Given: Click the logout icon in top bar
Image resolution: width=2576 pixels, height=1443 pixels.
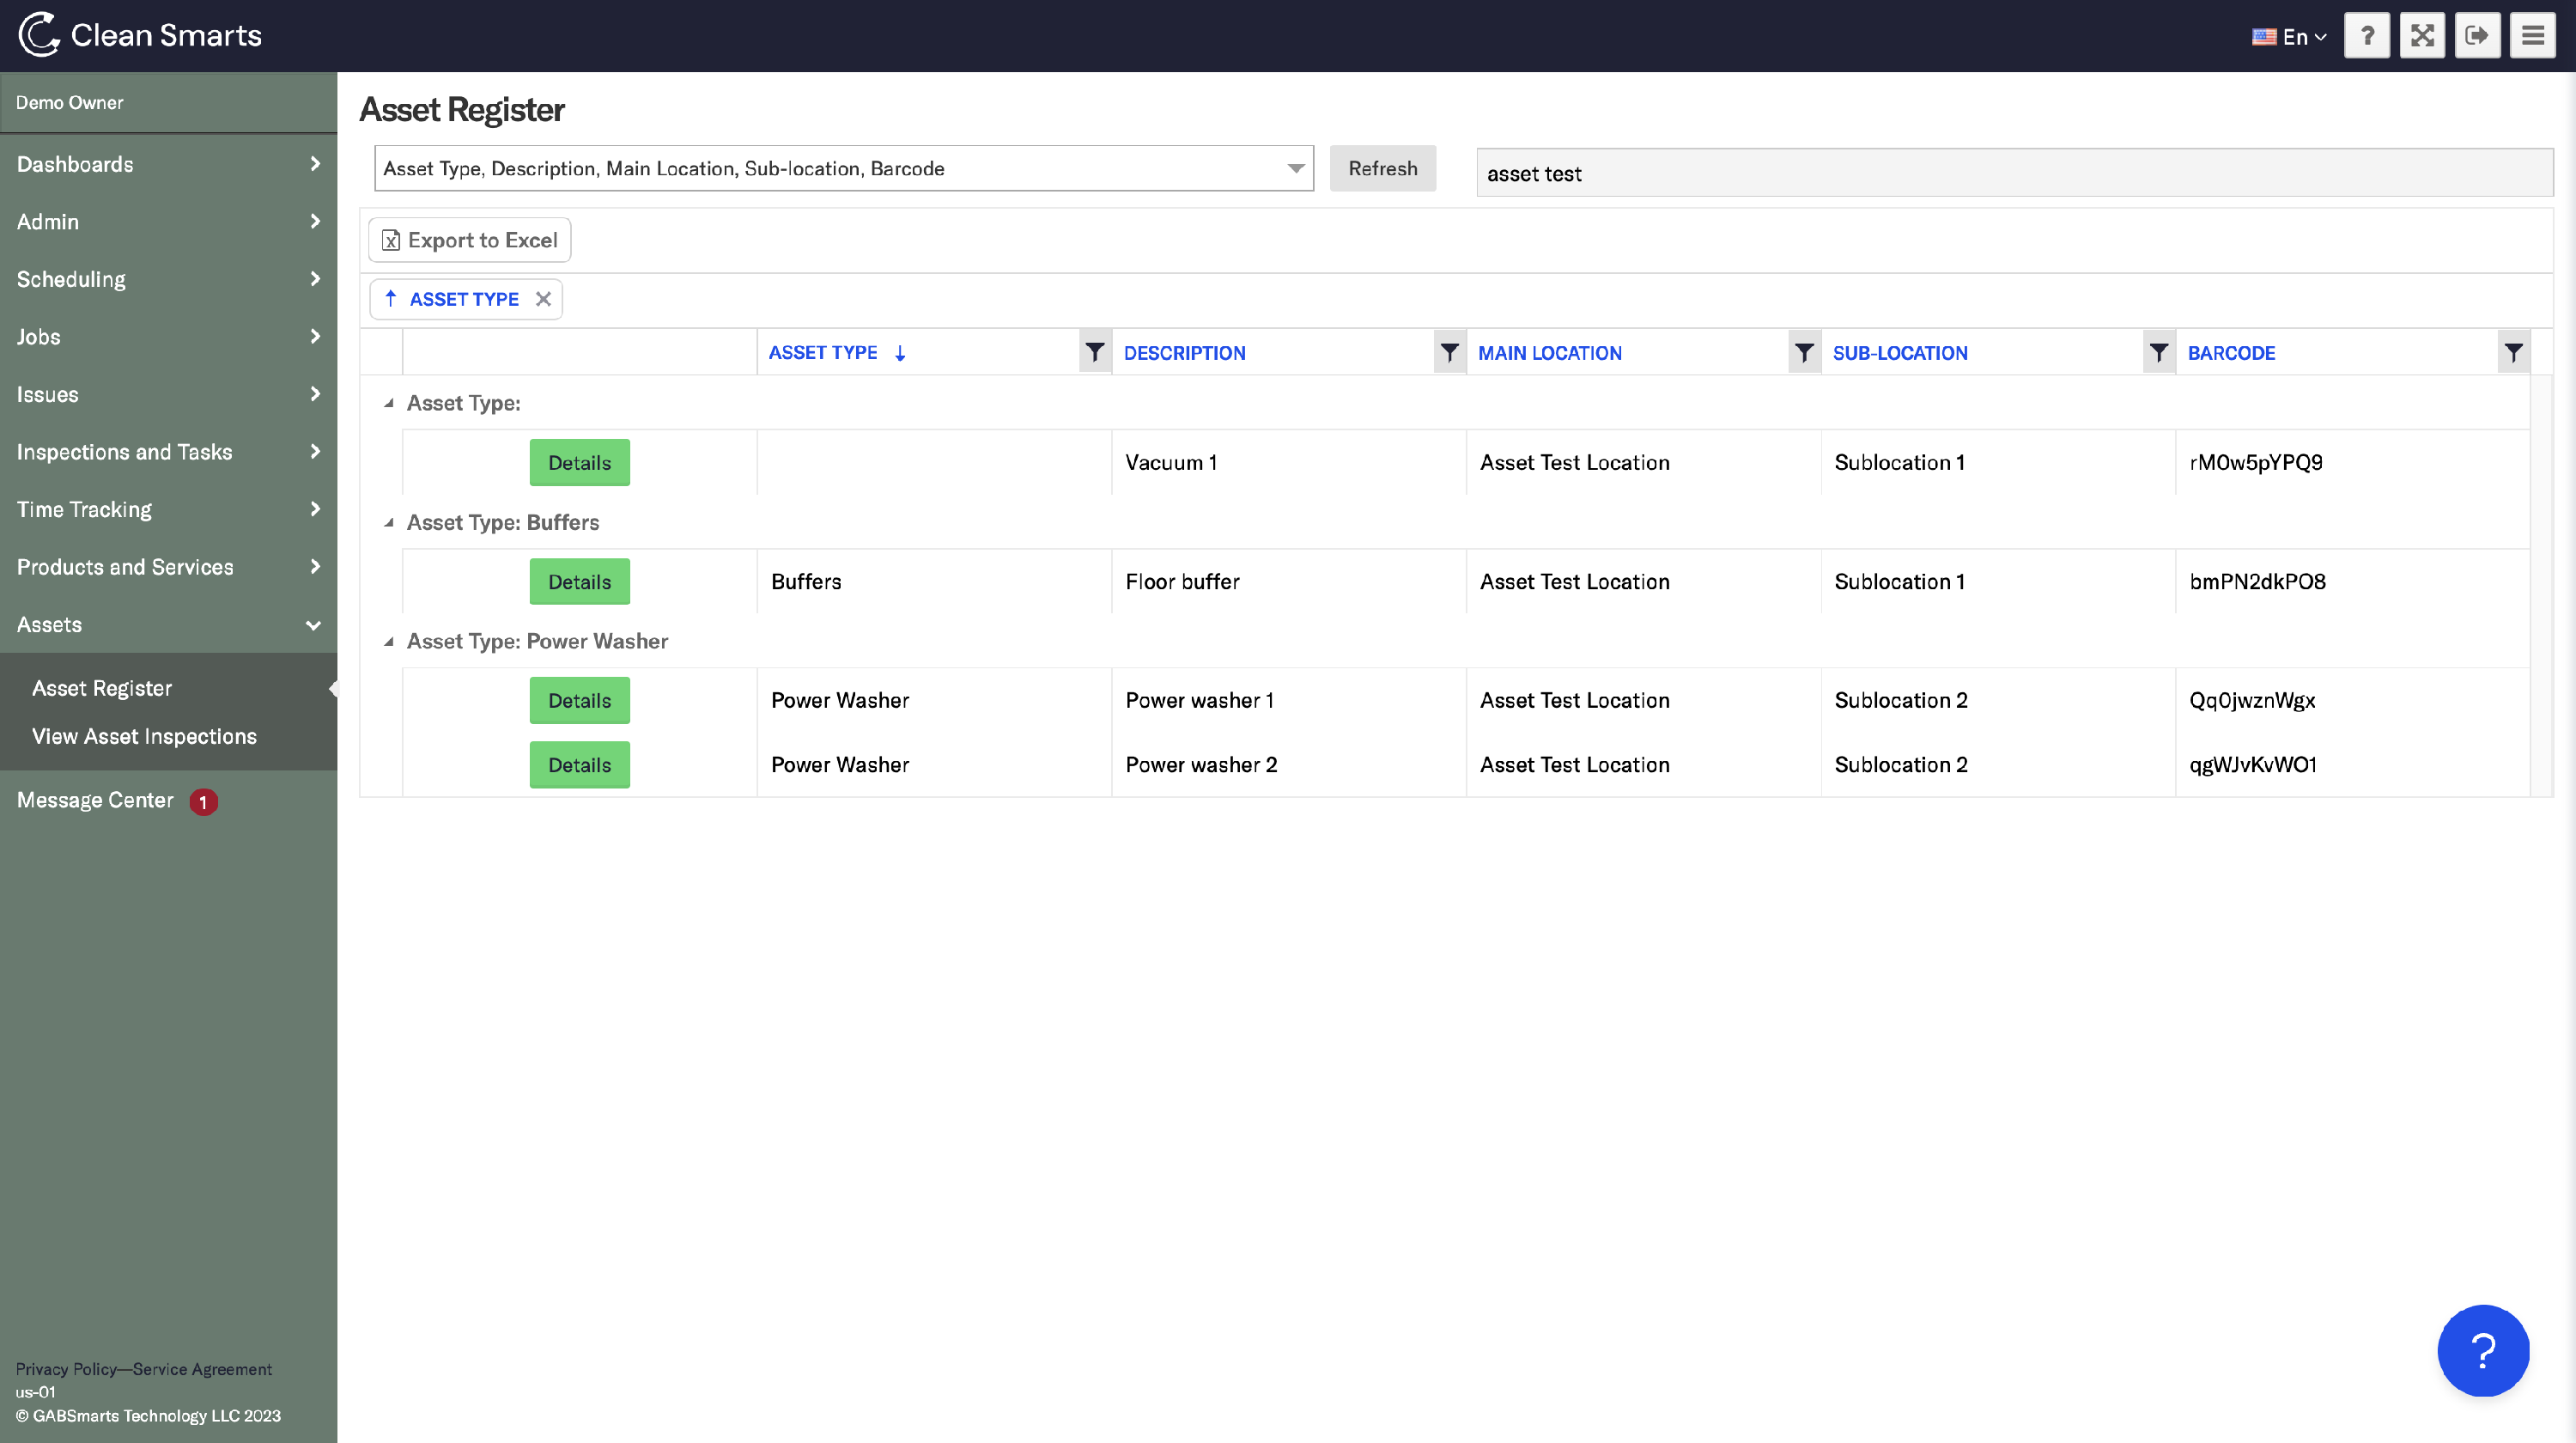Looking at the screenshot, I should pyautogui.click(x=2476, y=36).
